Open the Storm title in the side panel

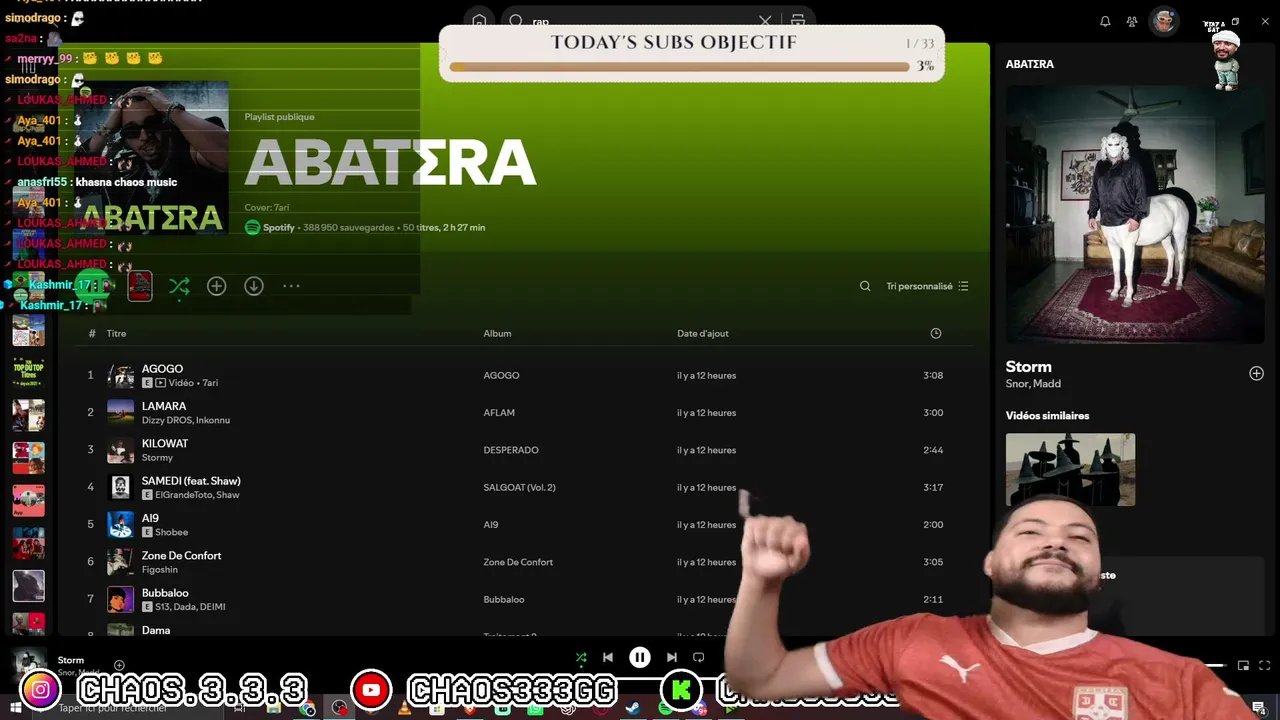click(1028, 367)
